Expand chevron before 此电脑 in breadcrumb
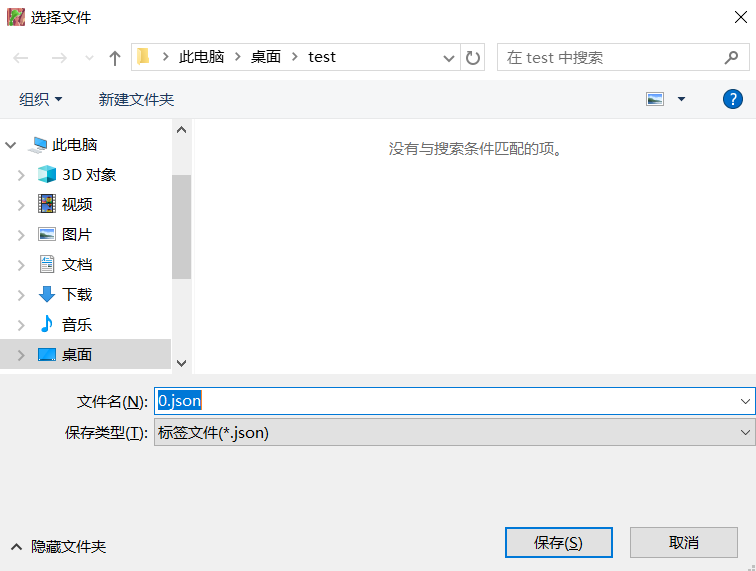Image resolution: width=756 pixels, height=571 pixels. (165, 57)
